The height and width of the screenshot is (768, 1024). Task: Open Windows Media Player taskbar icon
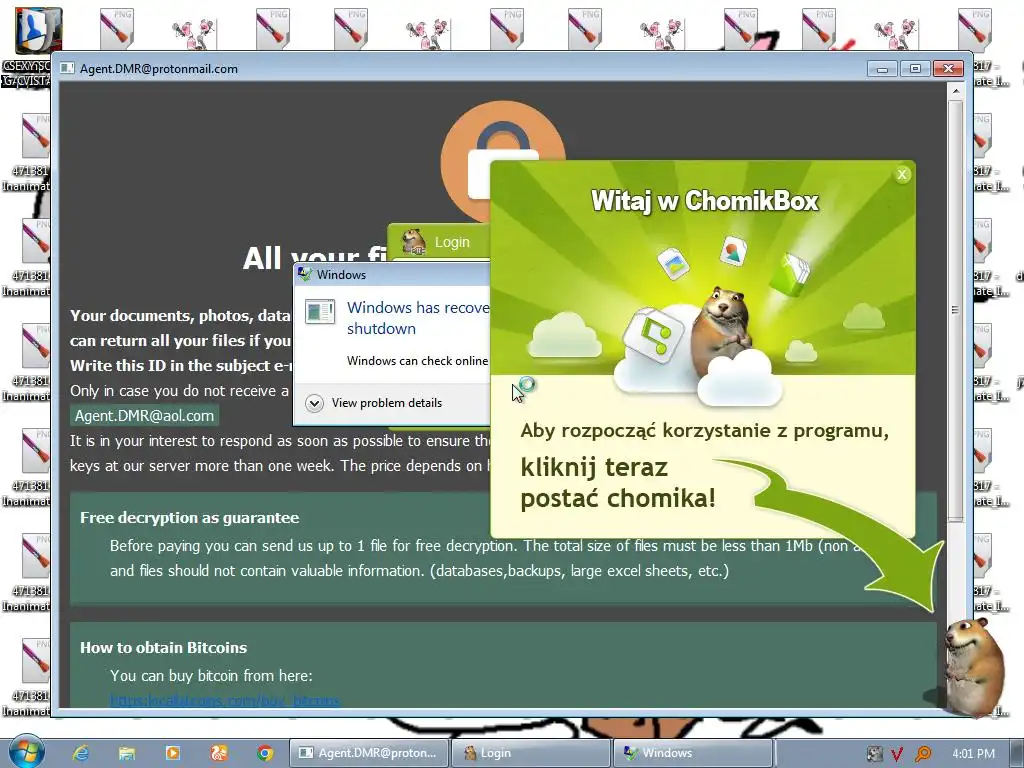point(173,753)
